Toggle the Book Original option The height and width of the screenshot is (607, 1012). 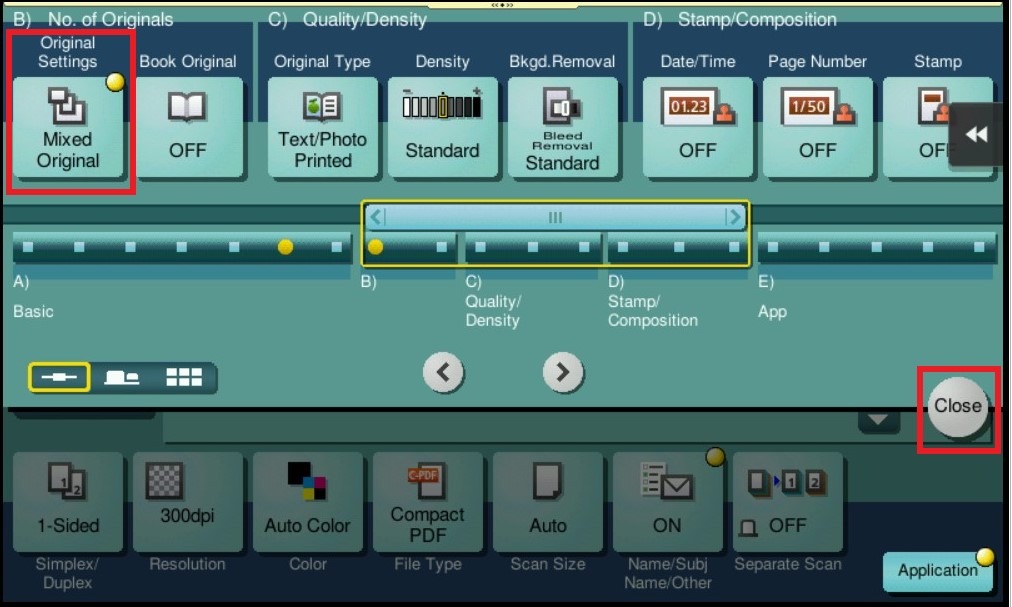coord(188,127)
